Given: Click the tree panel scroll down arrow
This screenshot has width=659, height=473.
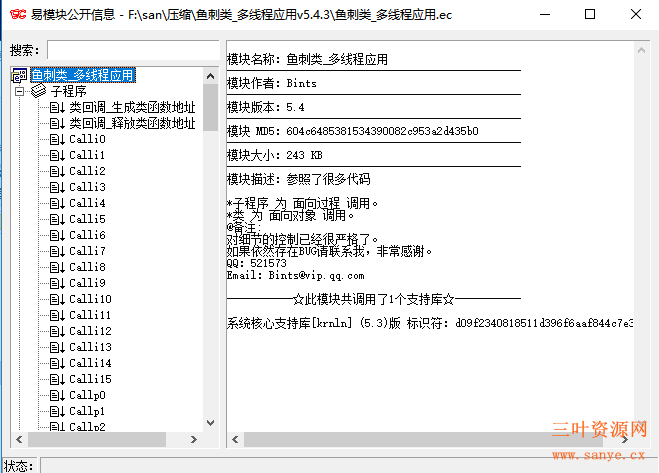Looking at the screenshot, I should pyautogui.click(x=211, y=423).
